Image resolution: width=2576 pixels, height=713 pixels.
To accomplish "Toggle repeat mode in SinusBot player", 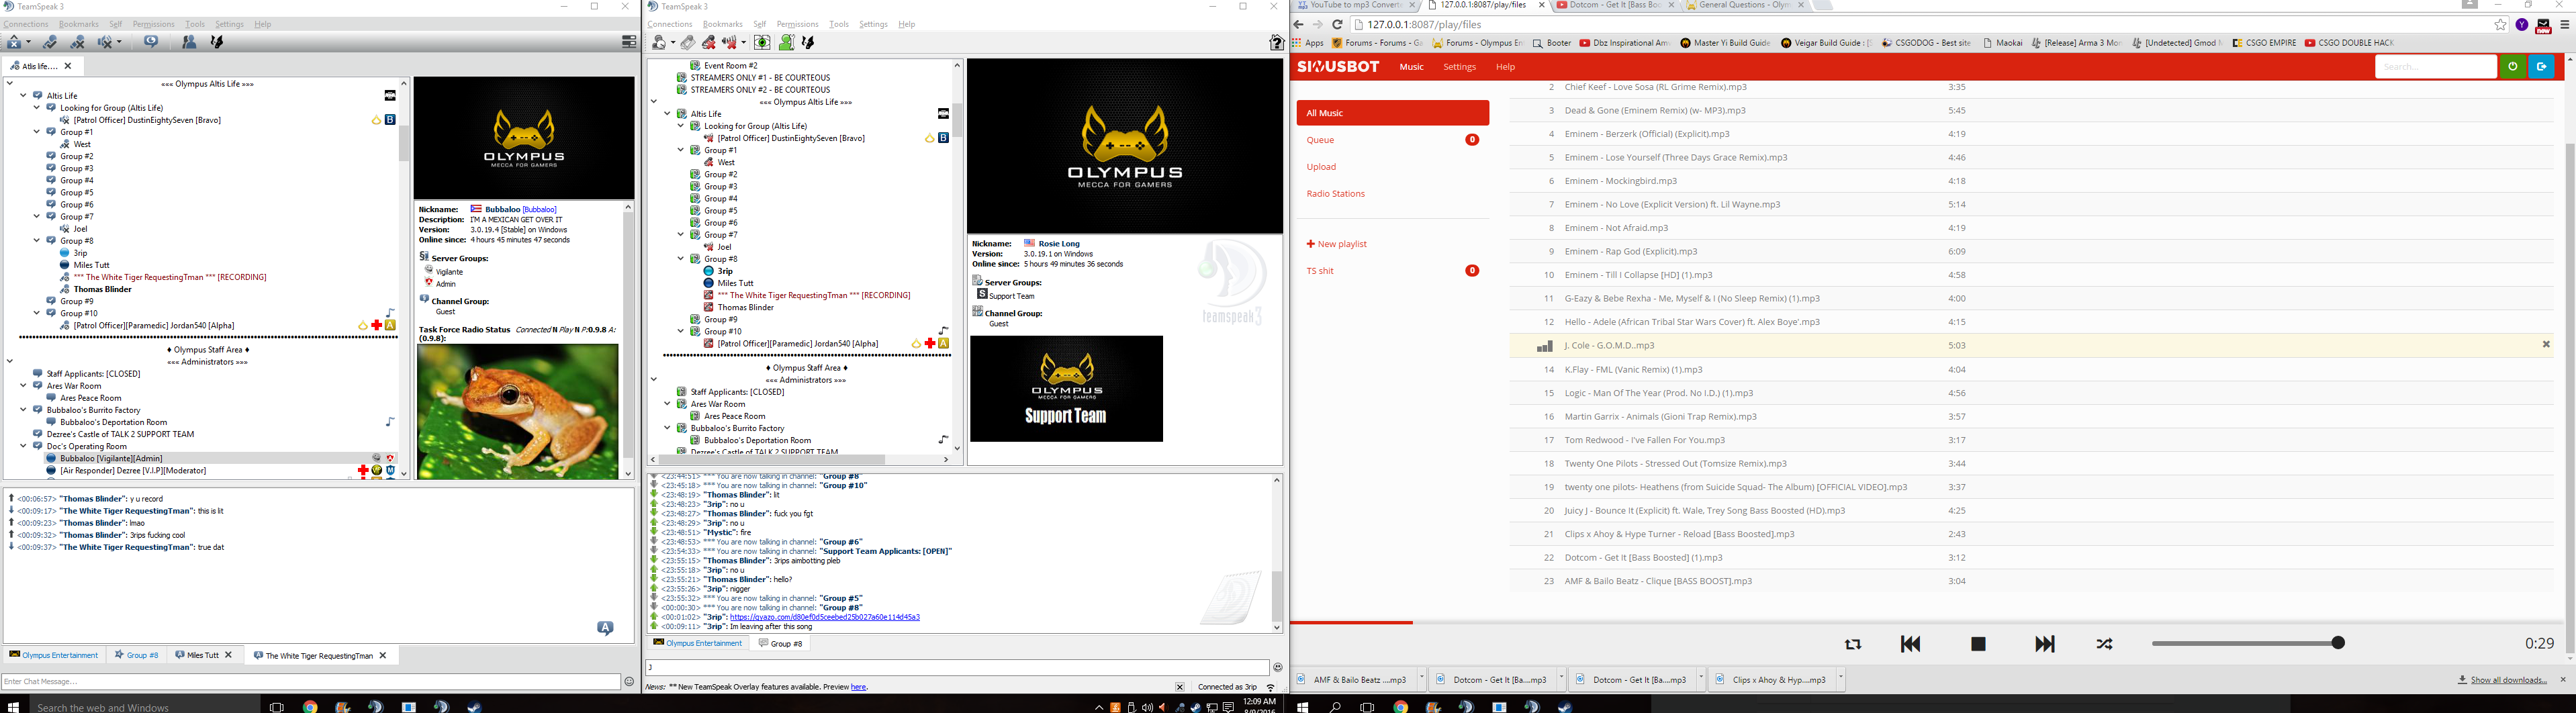I will (x=1853, y=644).
